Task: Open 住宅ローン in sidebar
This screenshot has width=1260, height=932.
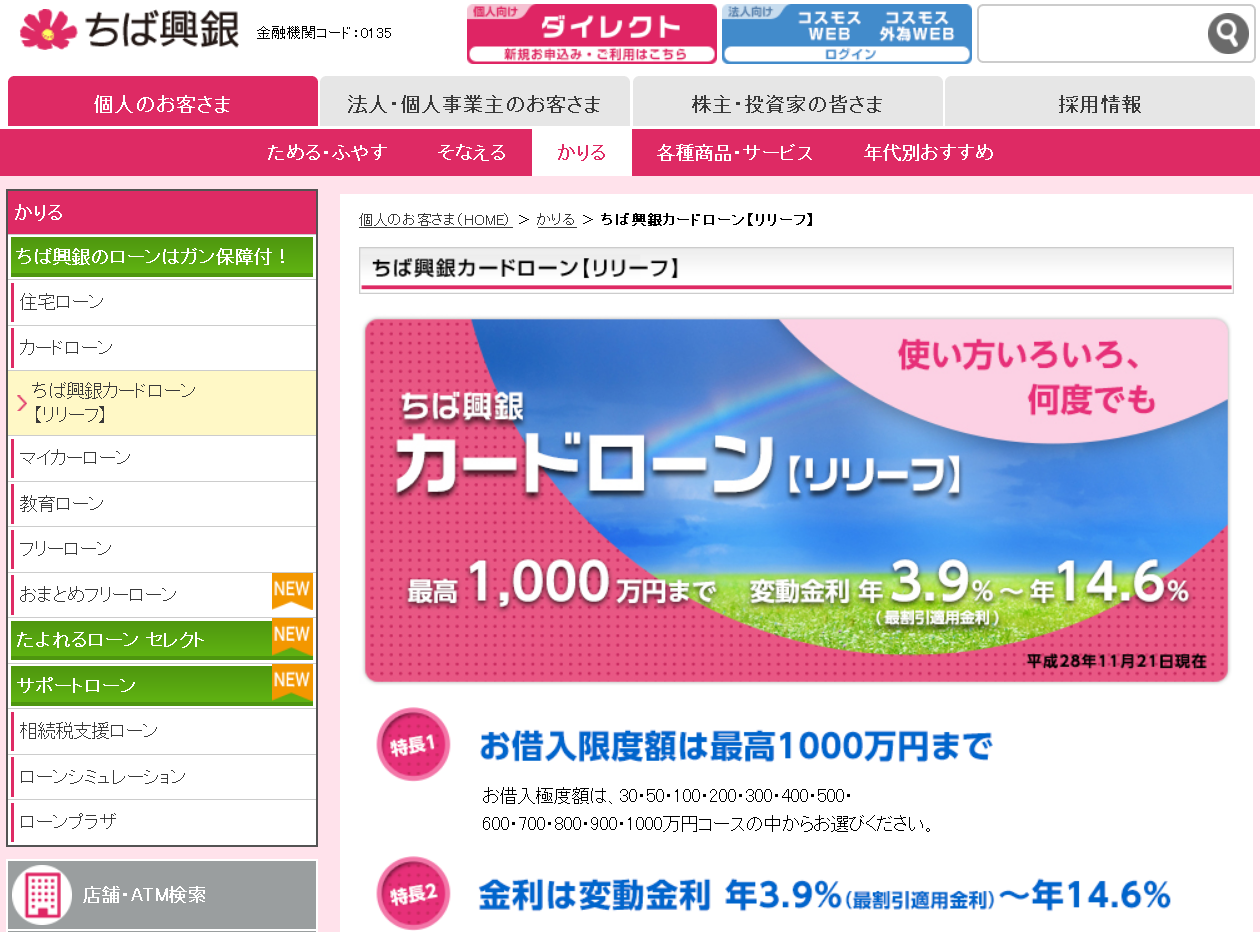Action: (162, 302)
